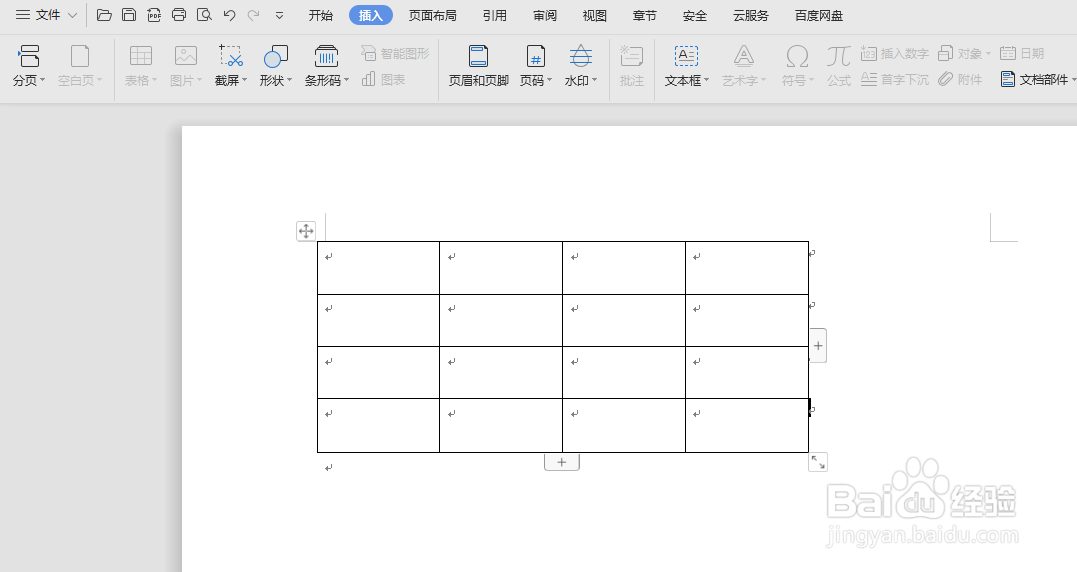Go to the 引用 tab
Screen dimensions: 1077x572
click(x=495, y=15)
